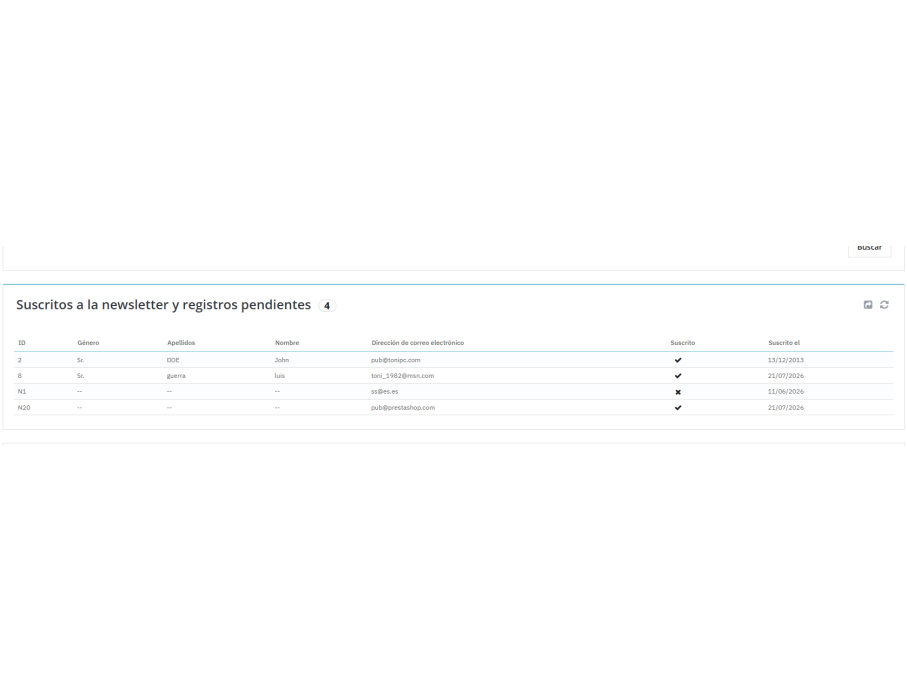Click surname DOE in the table
This screenshot has width=907, height=693.
click(x=173, y=360)
